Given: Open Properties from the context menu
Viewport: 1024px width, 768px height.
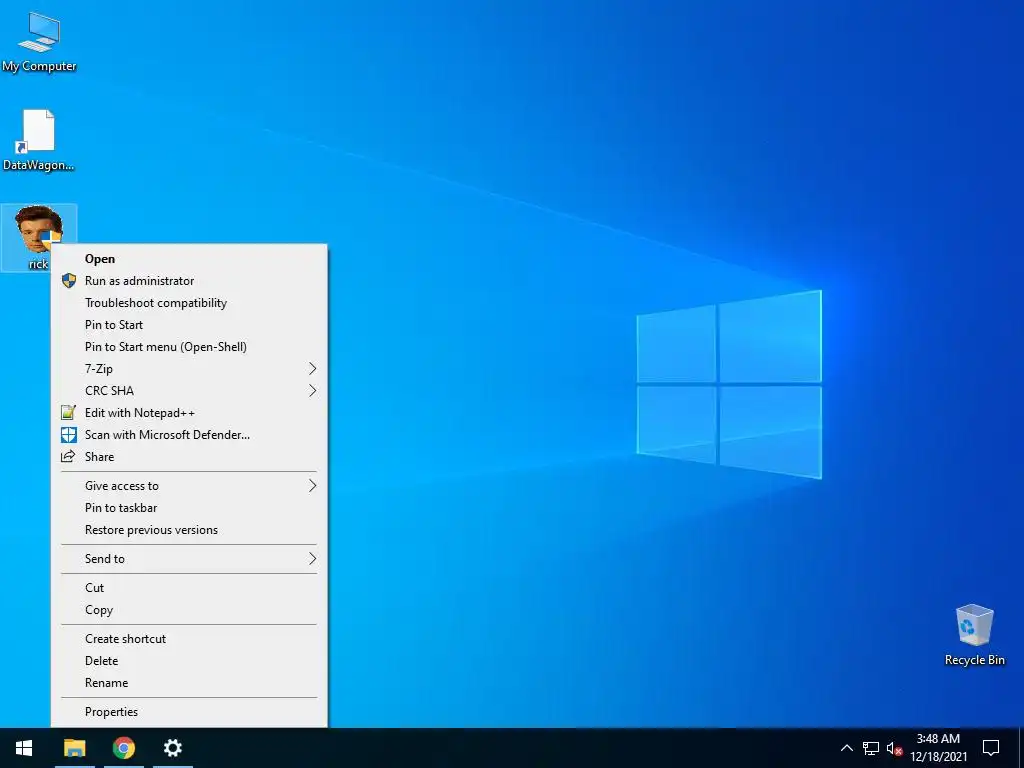Looking at the screenshot, I should [x=189, y=712].
